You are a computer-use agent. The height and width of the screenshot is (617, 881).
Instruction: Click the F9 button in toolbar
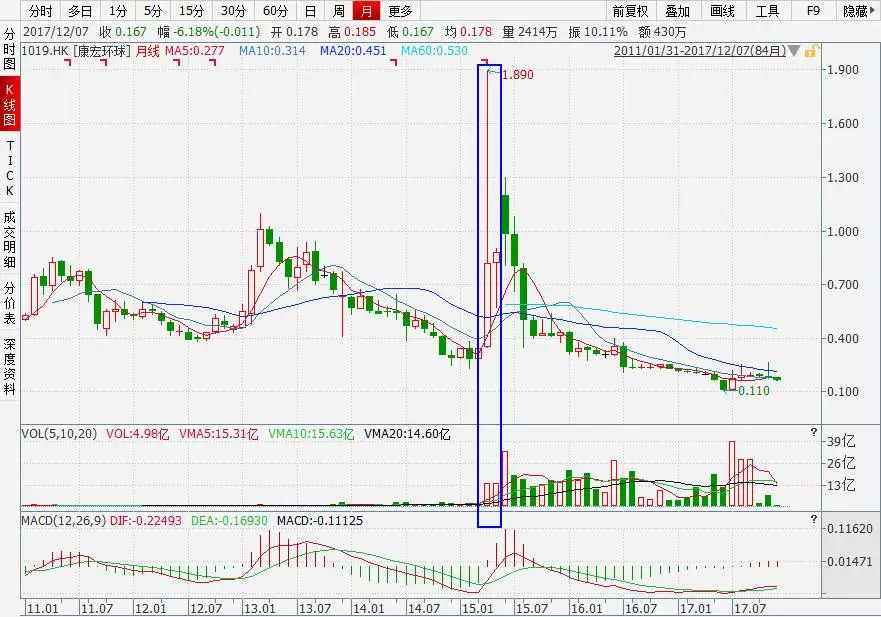813,11
